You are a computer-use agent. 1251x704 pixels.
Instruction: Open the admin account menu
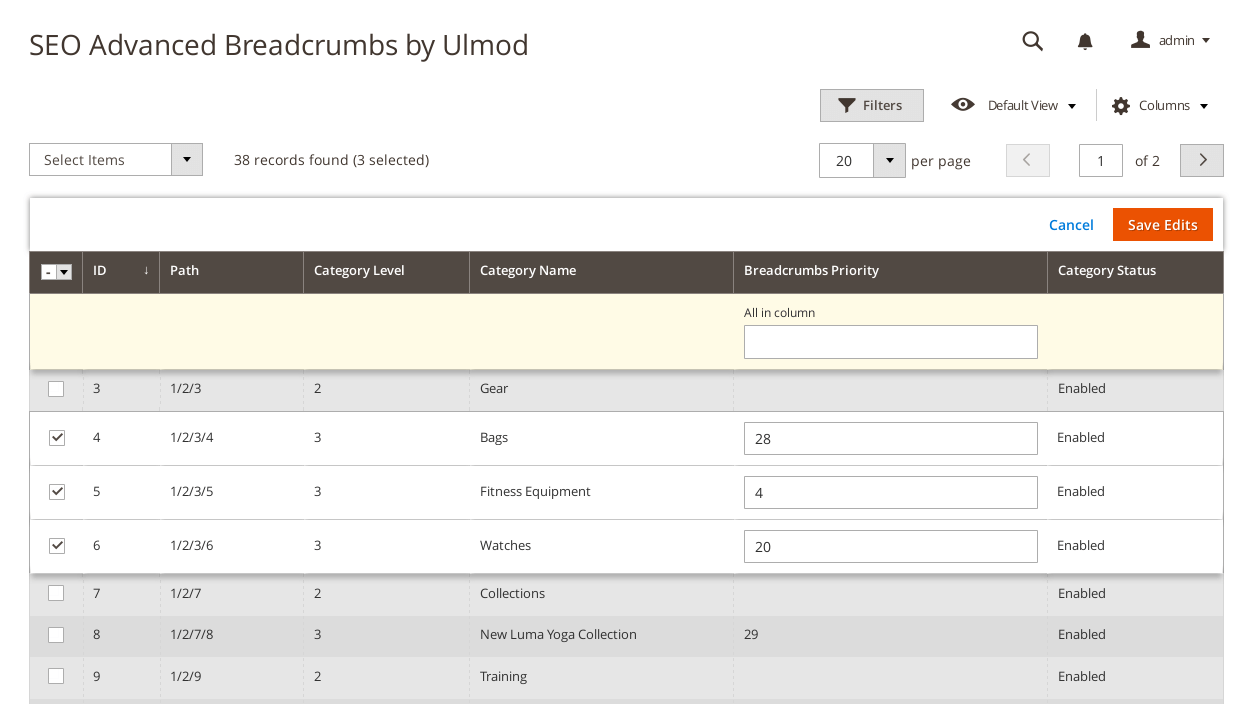coord(1170,40)
